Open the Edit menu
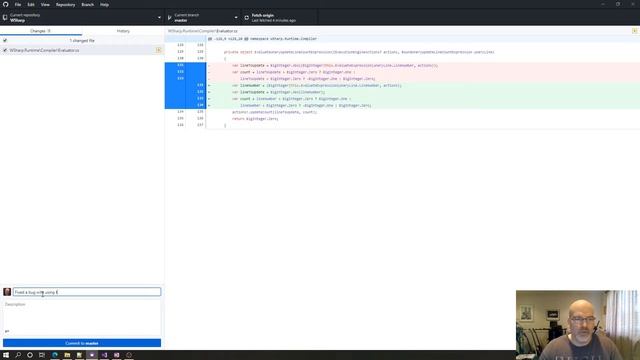This screenshot has width=640, height=360. pos(31,4)
